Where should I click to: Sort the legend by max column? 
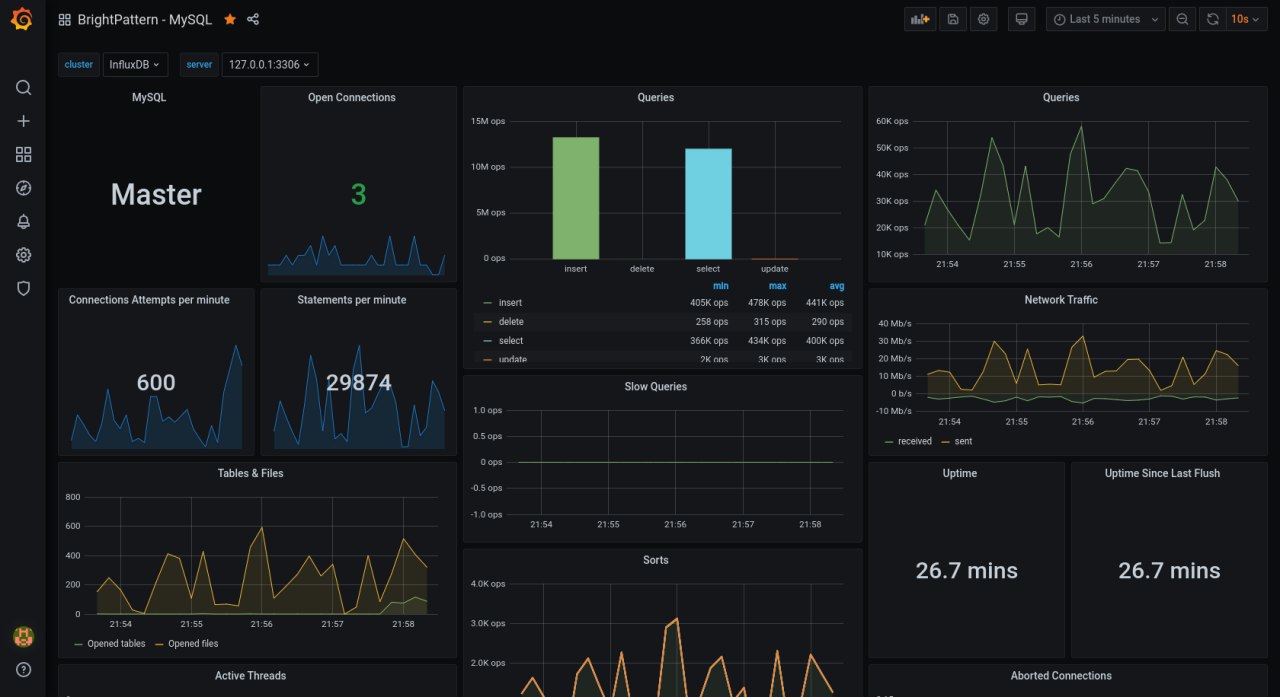777,286
